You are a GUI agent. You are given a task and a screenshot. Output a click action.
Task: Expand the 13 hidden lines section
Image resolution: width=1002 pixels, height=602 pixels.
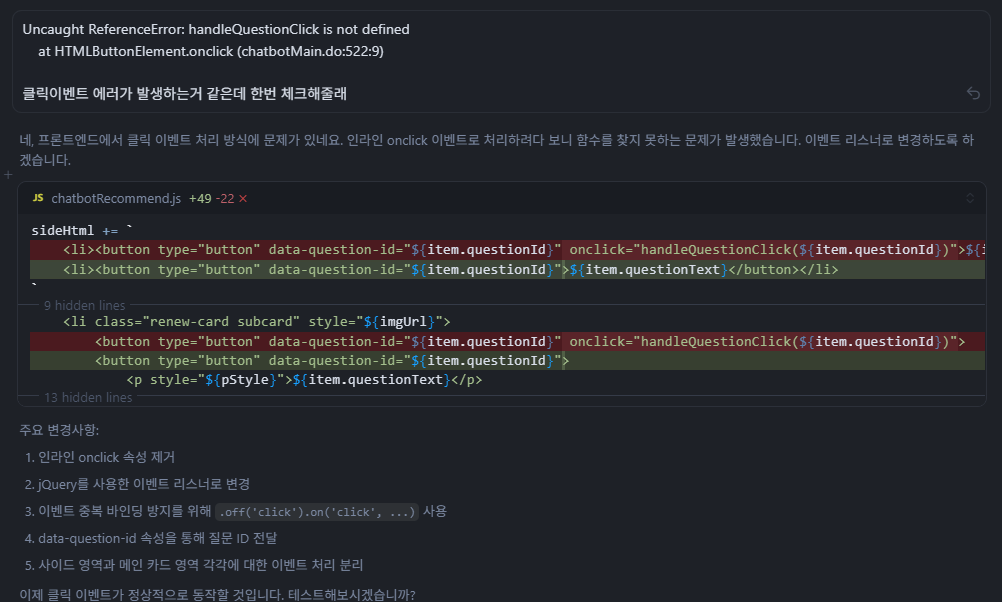[x=88, y=397]
